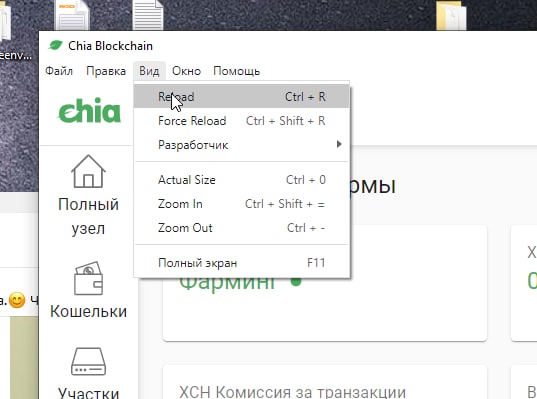
Task: Open Кошельки via the wallet icon
Action: coord(88,278)
